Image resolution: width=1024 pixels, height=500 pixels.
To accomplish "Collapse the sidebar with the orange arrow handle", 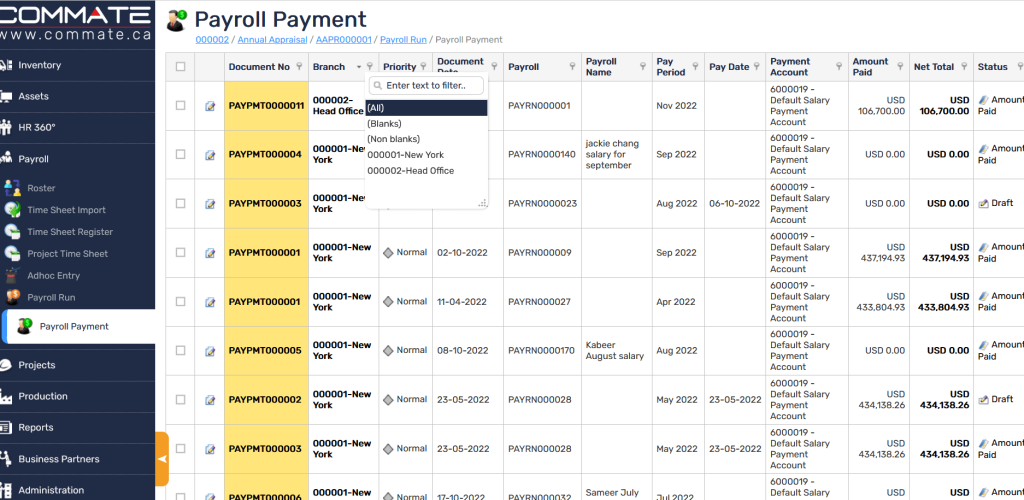I will click(162, 459).
